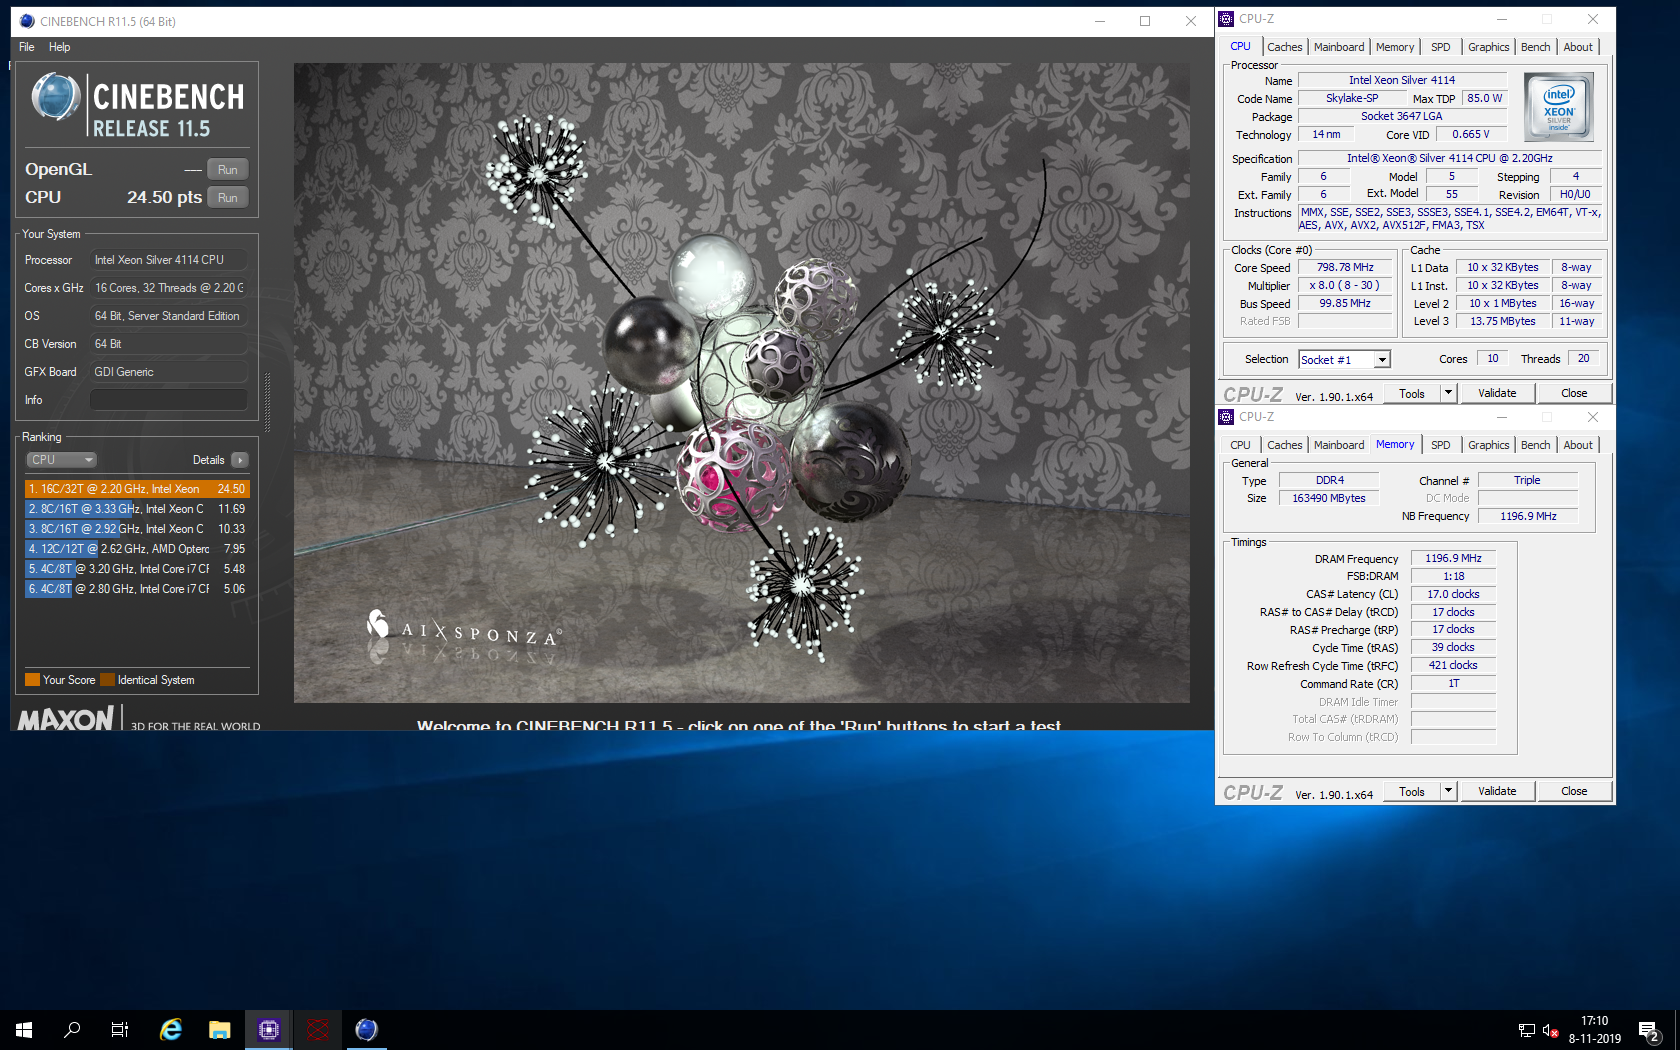This screenshot has height=1050, width=1680.
Task: Open SPD tab in upper CPU-Z
Action: coord(1440,47)
